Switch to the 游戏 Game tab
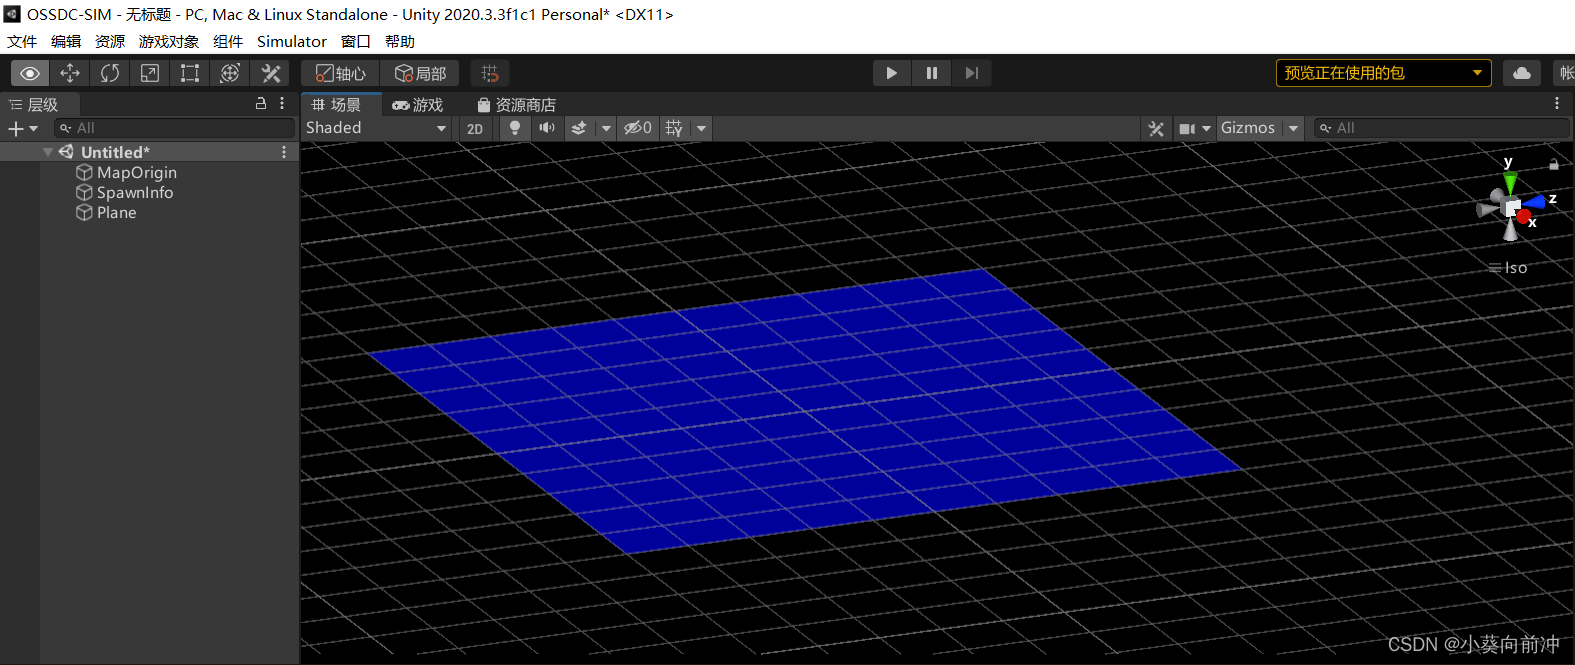1575x665 pixels. pos(418,104)
